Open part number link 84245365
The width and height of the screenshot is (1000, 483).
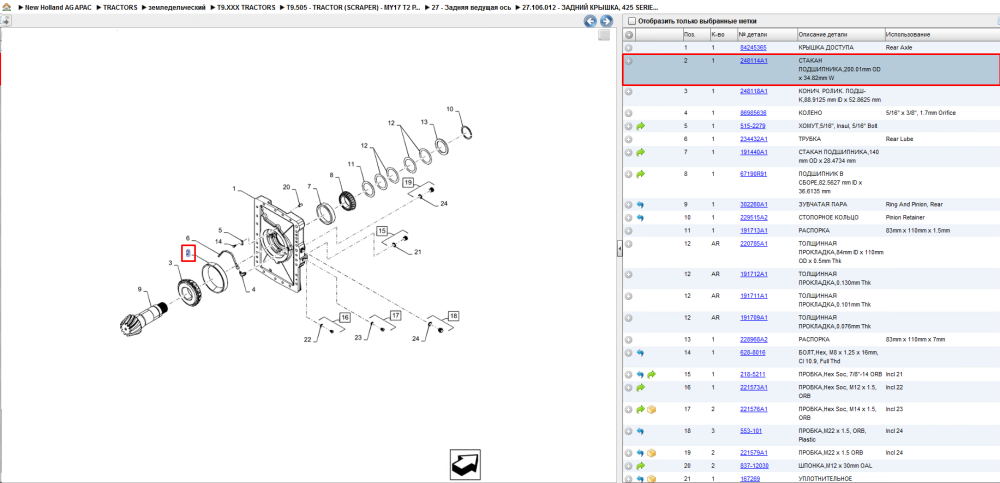[753, 48]
